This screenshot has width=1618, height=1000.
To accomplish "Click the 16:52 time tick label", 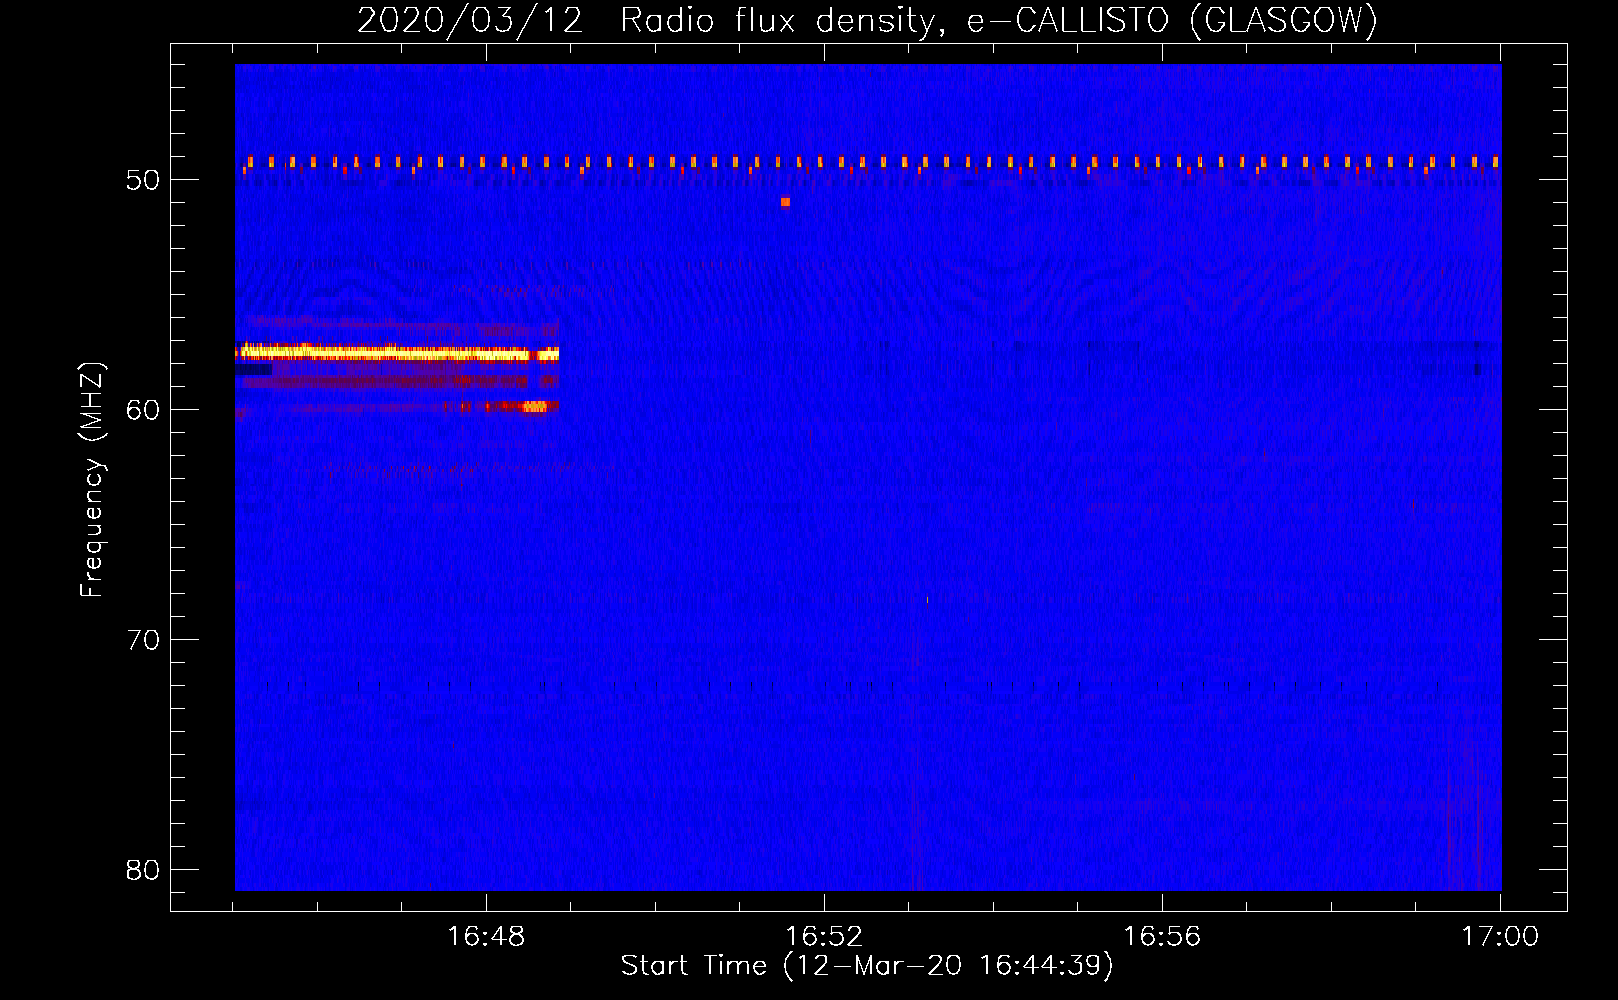I will pos(824,937).
